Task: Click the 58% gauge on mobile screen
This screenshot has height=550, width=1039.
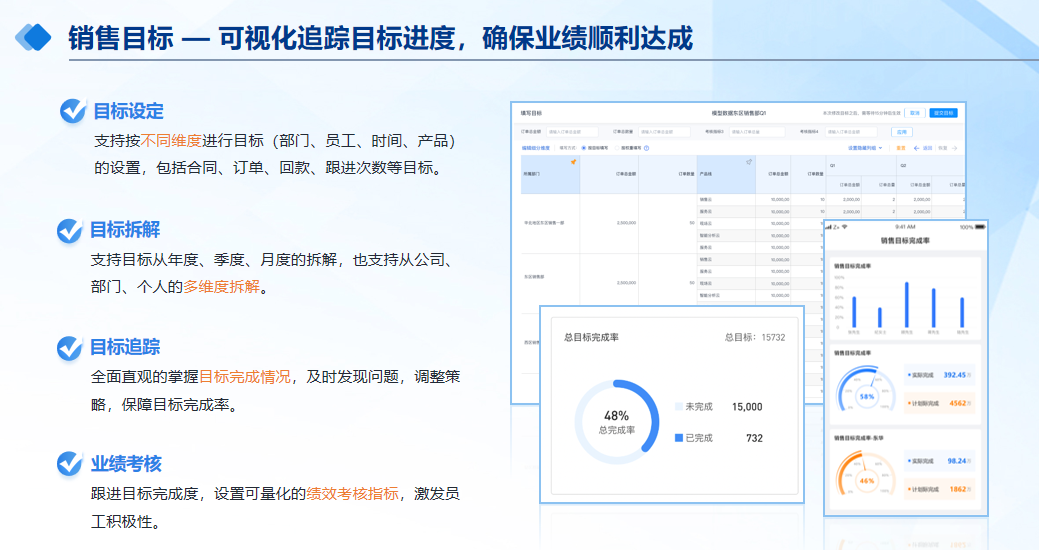Action: [x=866, y=394]
